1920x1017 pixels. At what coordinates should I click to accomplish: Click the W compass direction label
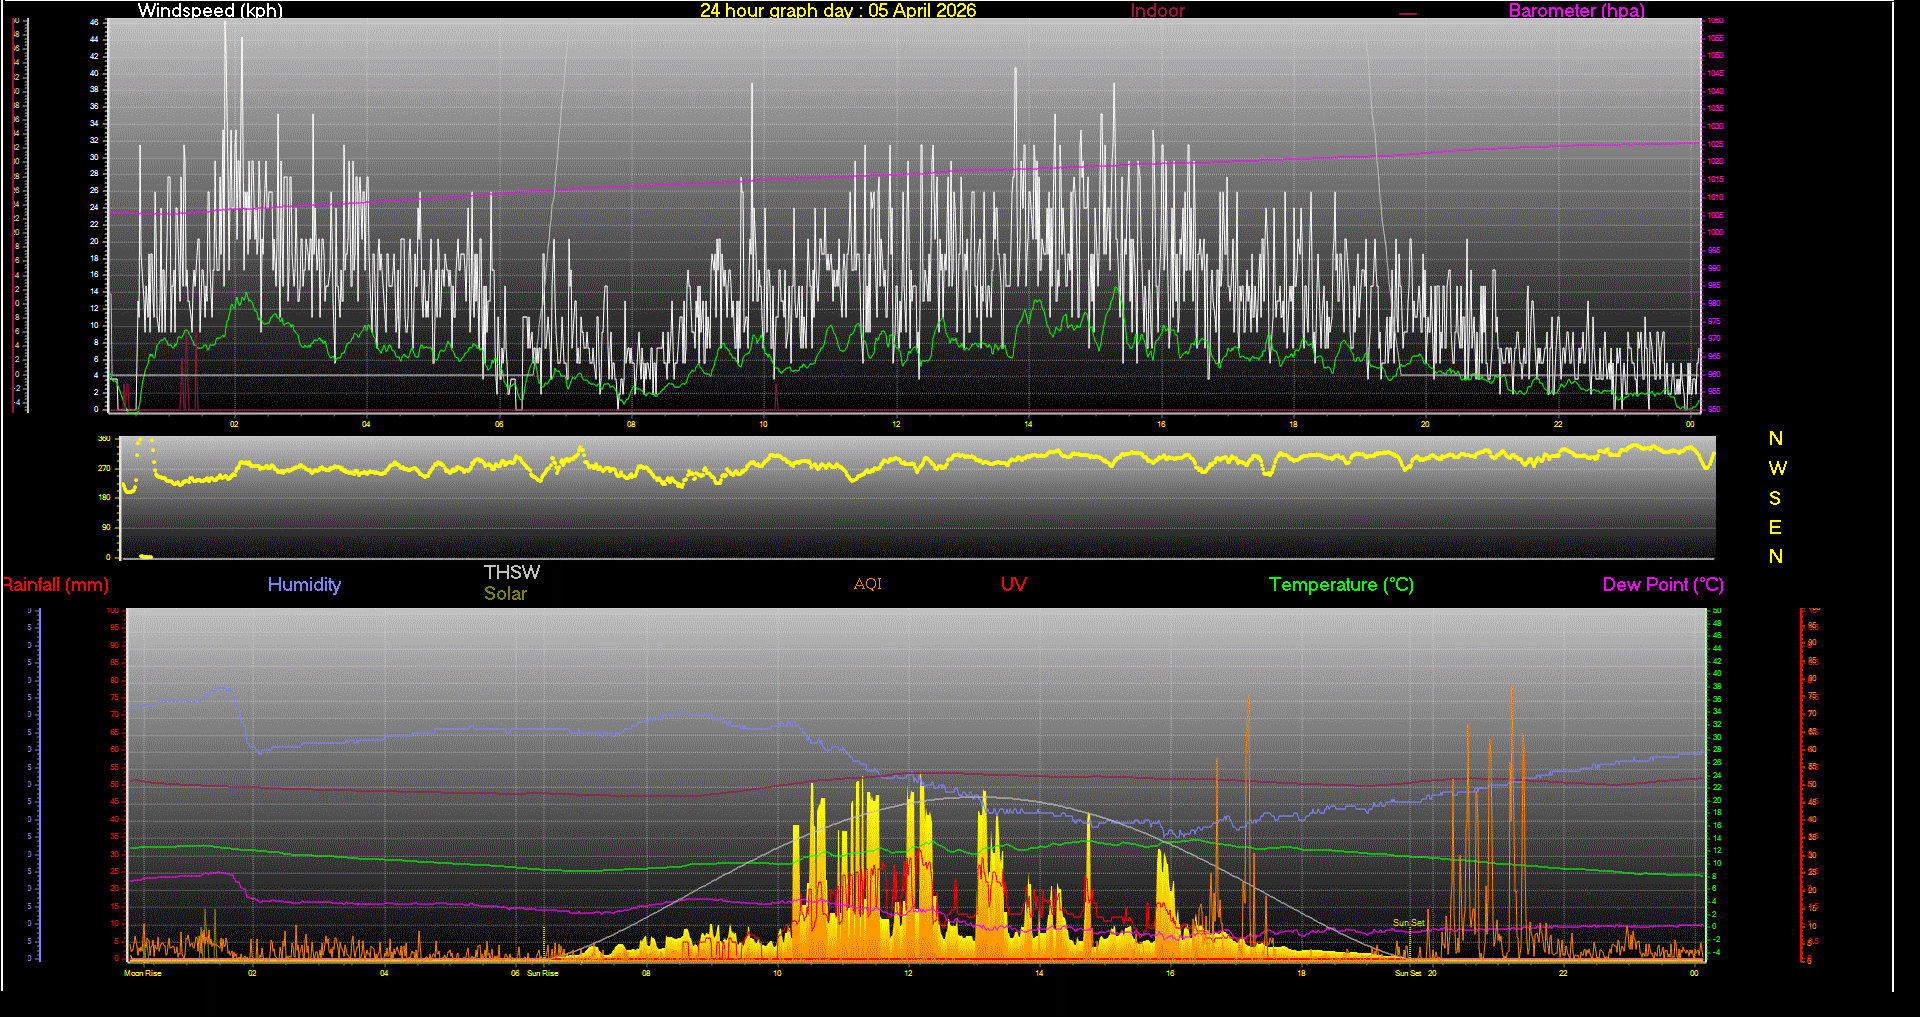(1776, 468)
